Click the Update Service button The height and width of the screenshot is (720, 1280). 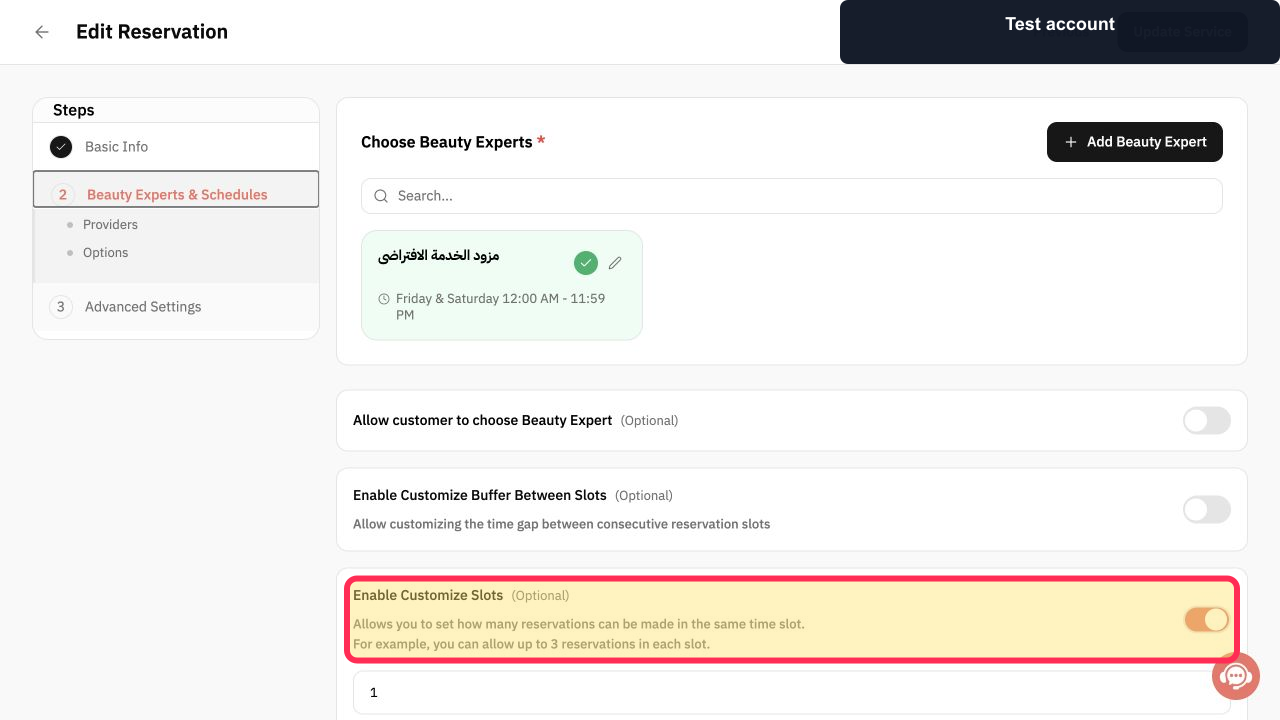[x=1182, y=32]
